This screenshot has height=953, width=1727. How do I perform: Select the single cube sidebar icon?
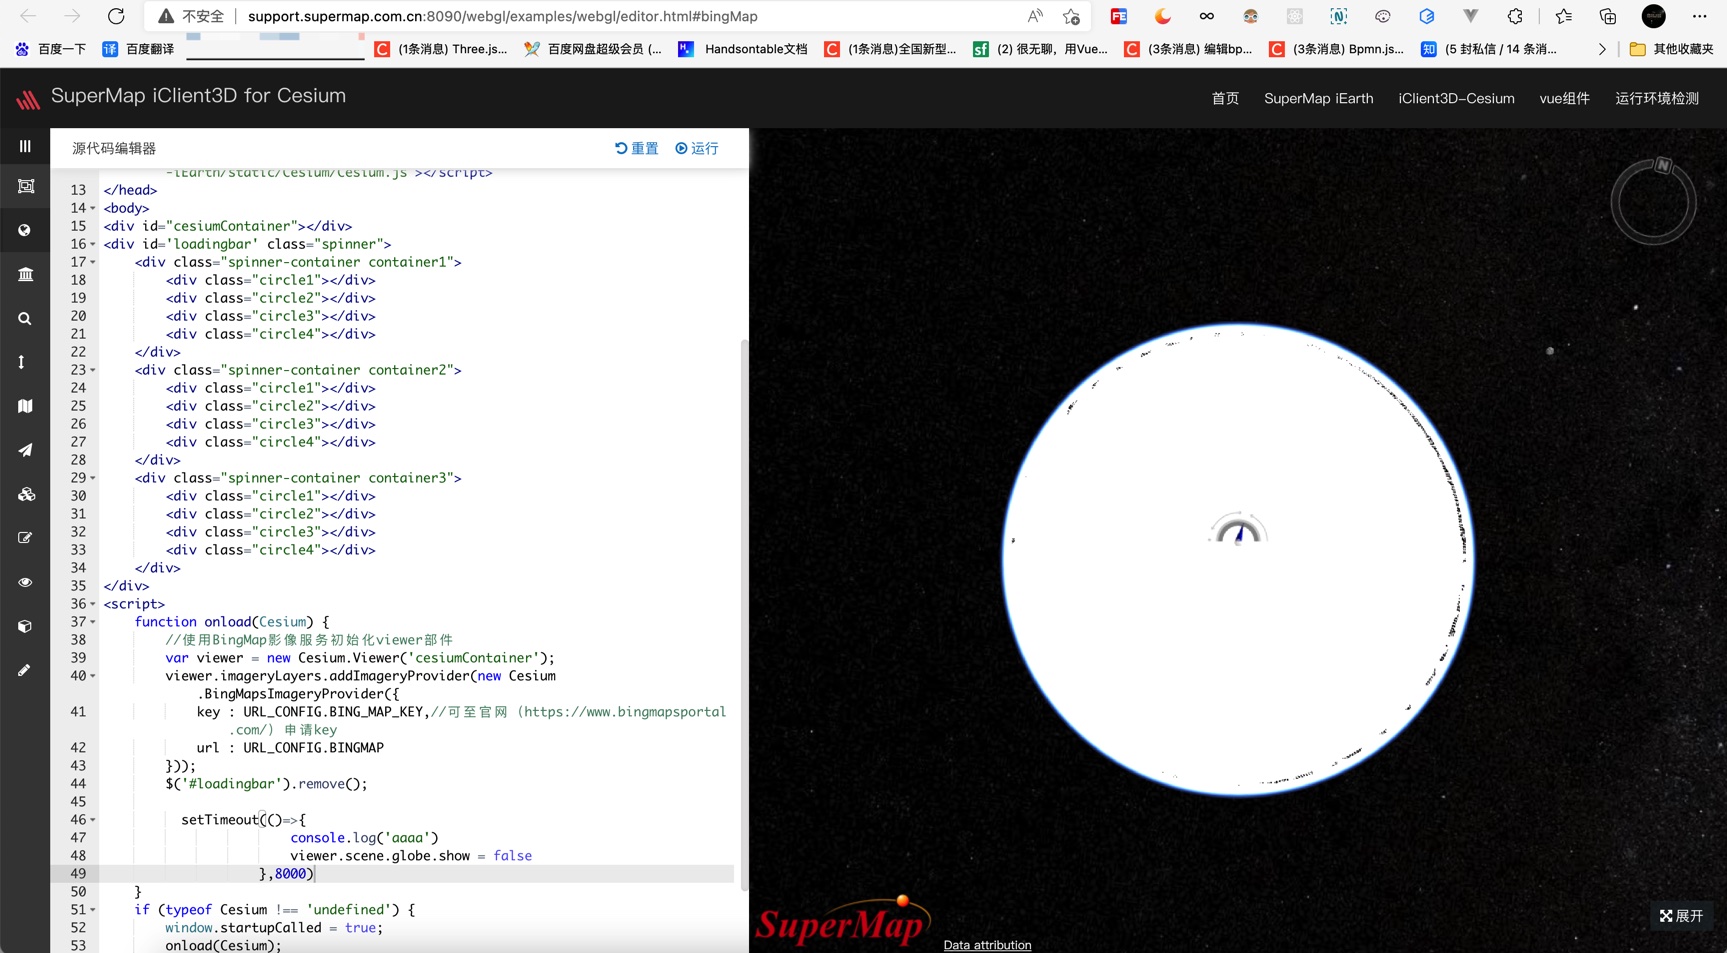click(25, 626)
